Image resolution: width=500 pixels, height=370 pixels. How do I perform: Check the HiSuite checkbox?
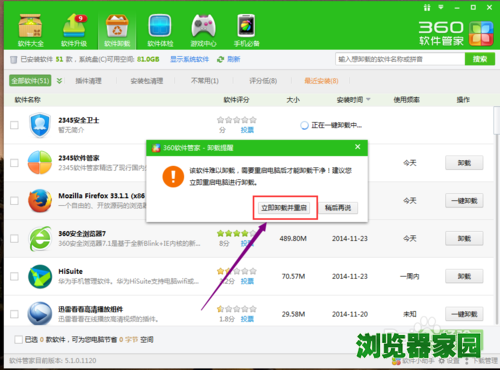point(14,276)
